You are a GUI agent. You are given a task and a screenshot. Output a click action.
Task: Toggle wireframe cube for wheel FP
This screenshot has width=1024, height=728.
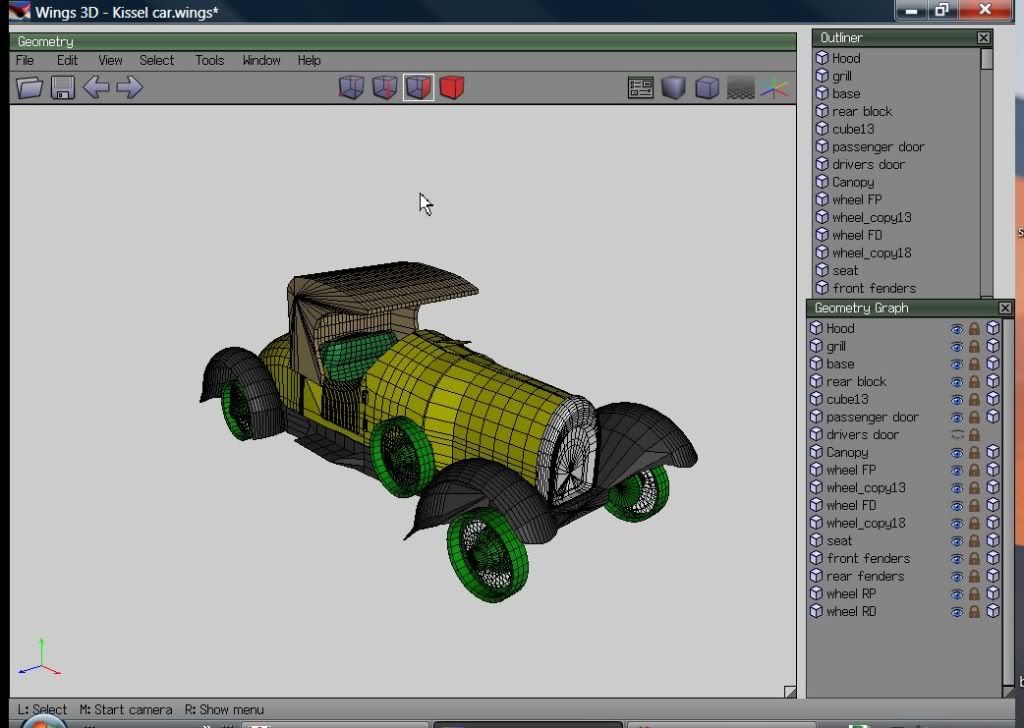[x=992, y=470]
